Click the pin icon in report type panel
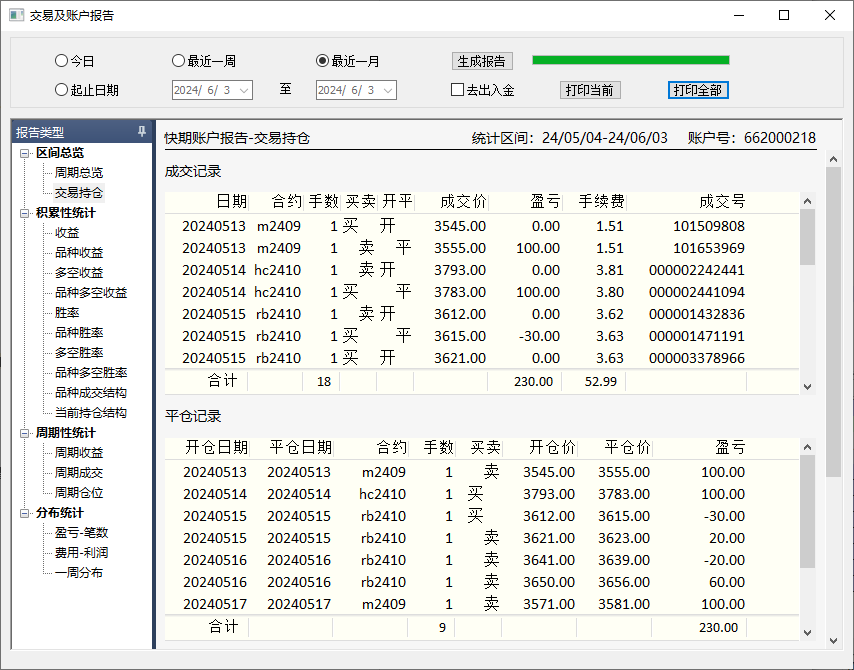 [x=142, y=132]
